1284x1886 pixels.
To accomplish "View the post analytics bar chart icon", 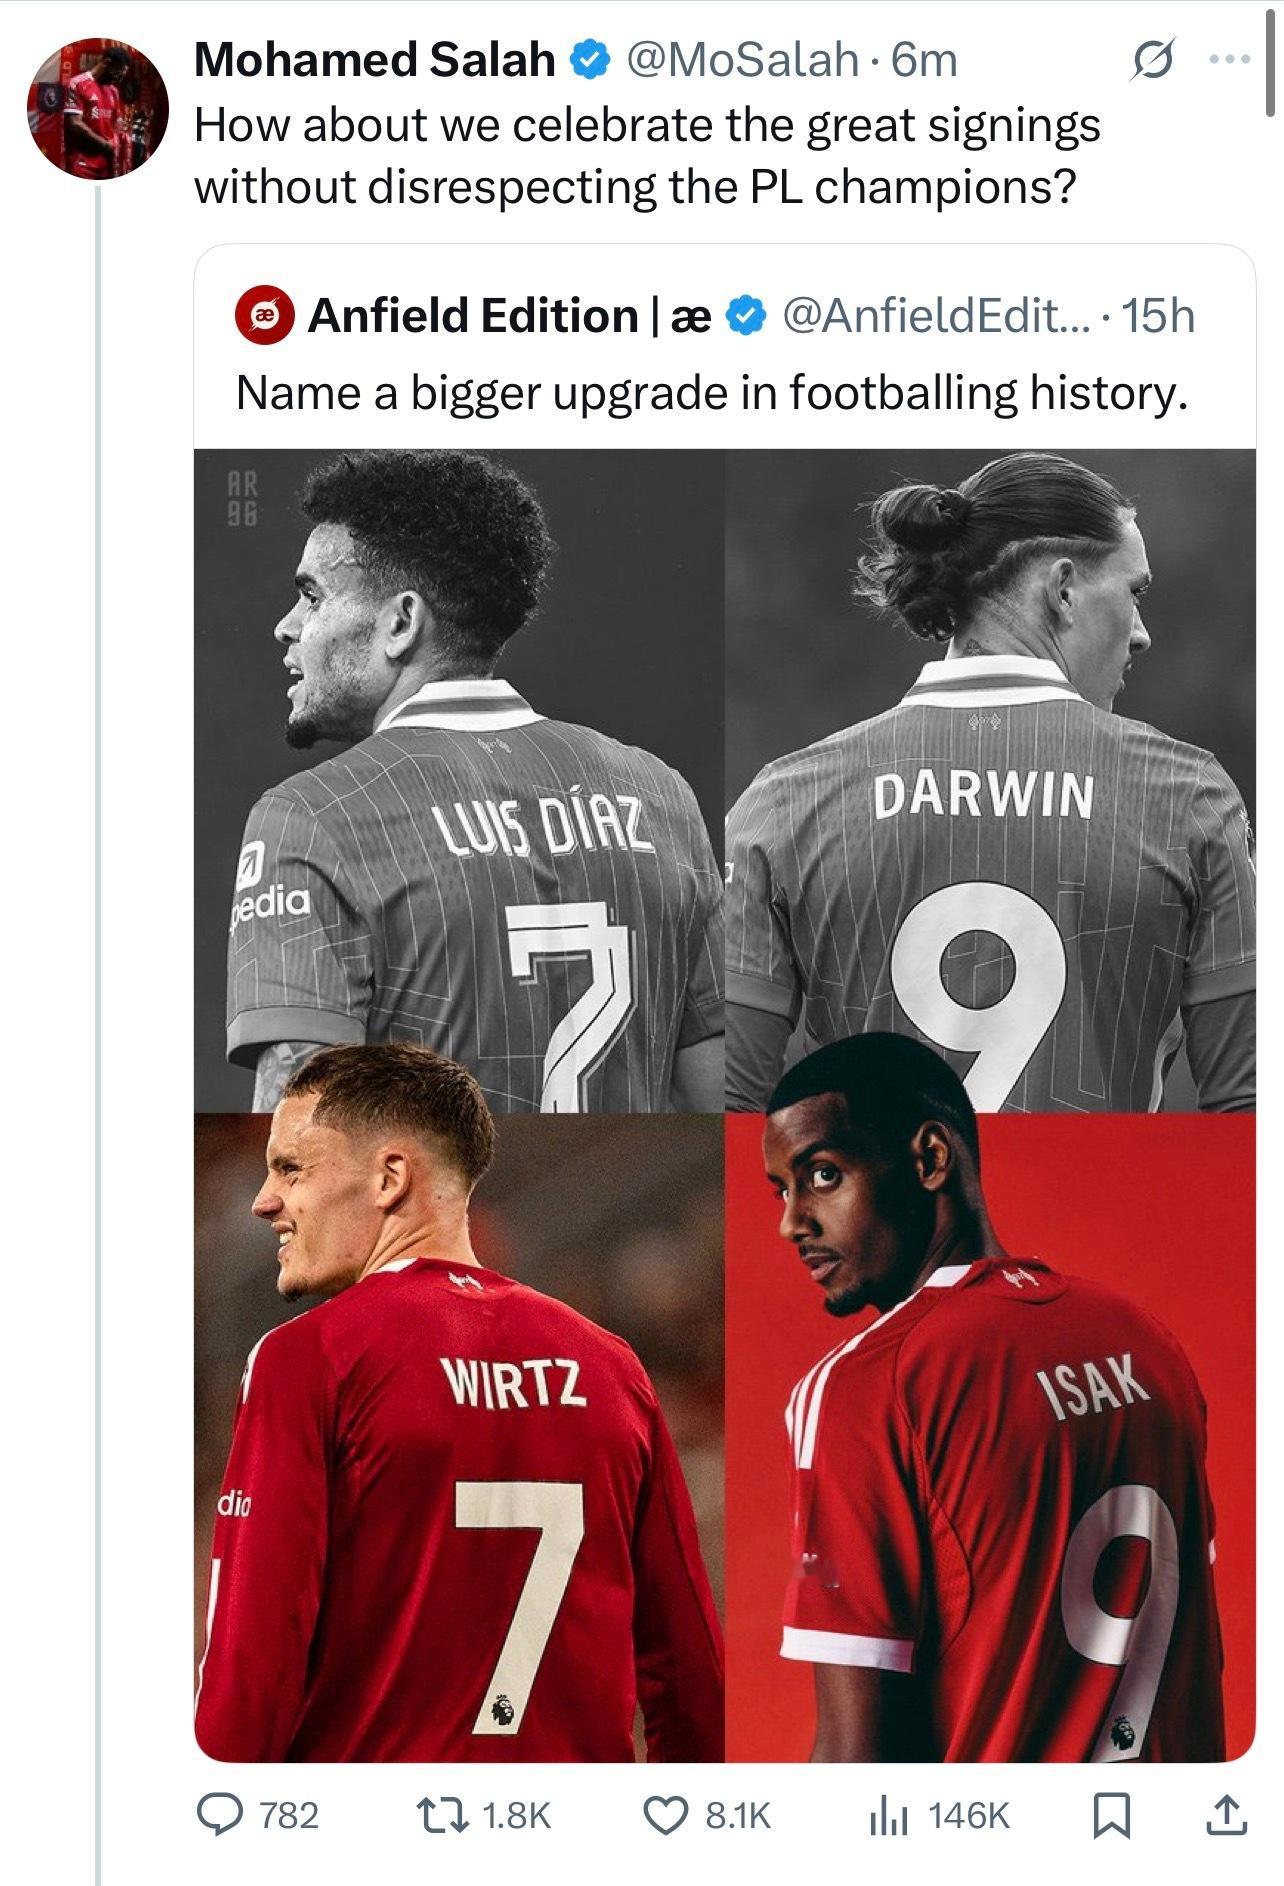I will (x=889, y=1815).
